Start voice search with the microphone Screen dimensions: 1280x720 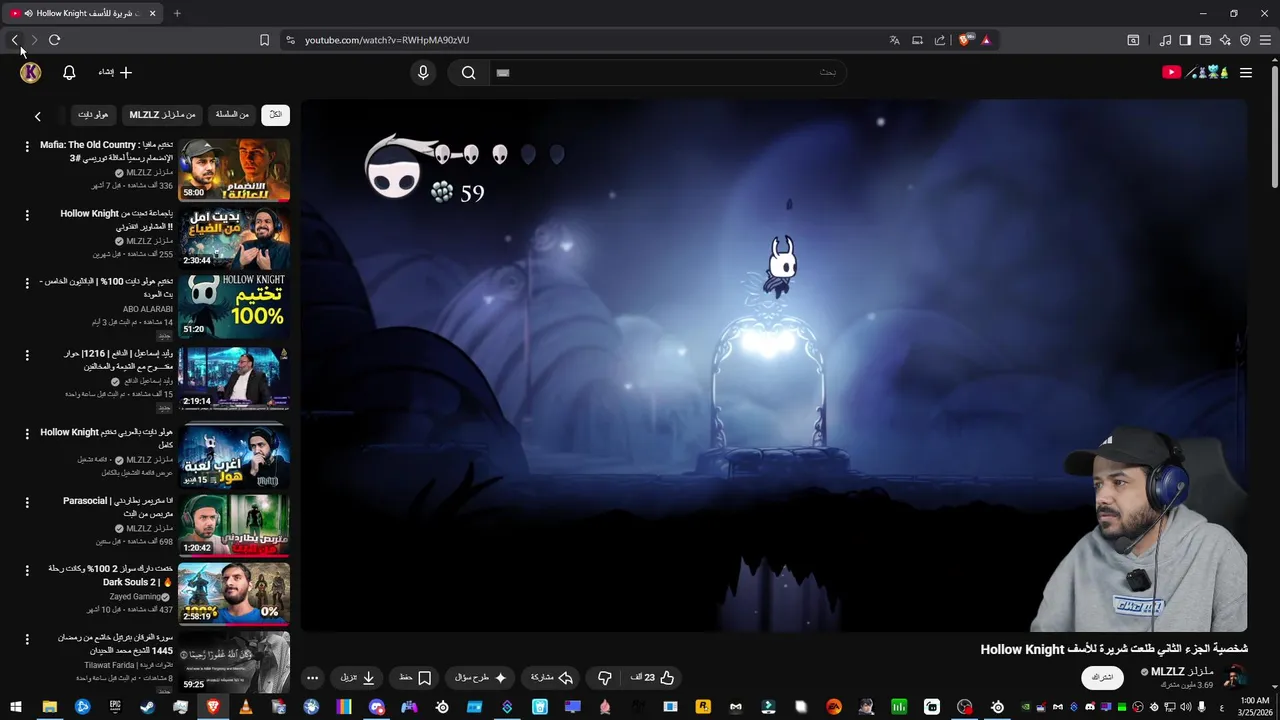coord(423,72)
